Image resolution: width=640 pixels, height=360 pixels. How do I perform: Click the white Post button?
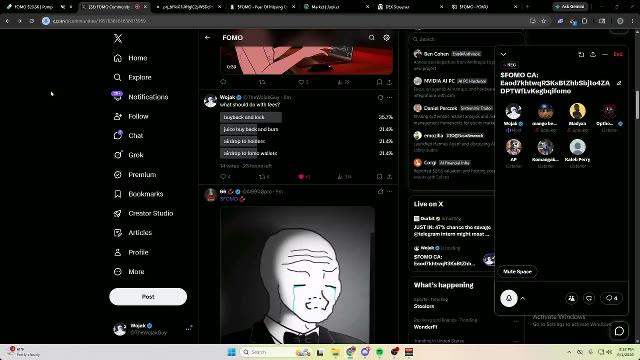click(148, 297)
